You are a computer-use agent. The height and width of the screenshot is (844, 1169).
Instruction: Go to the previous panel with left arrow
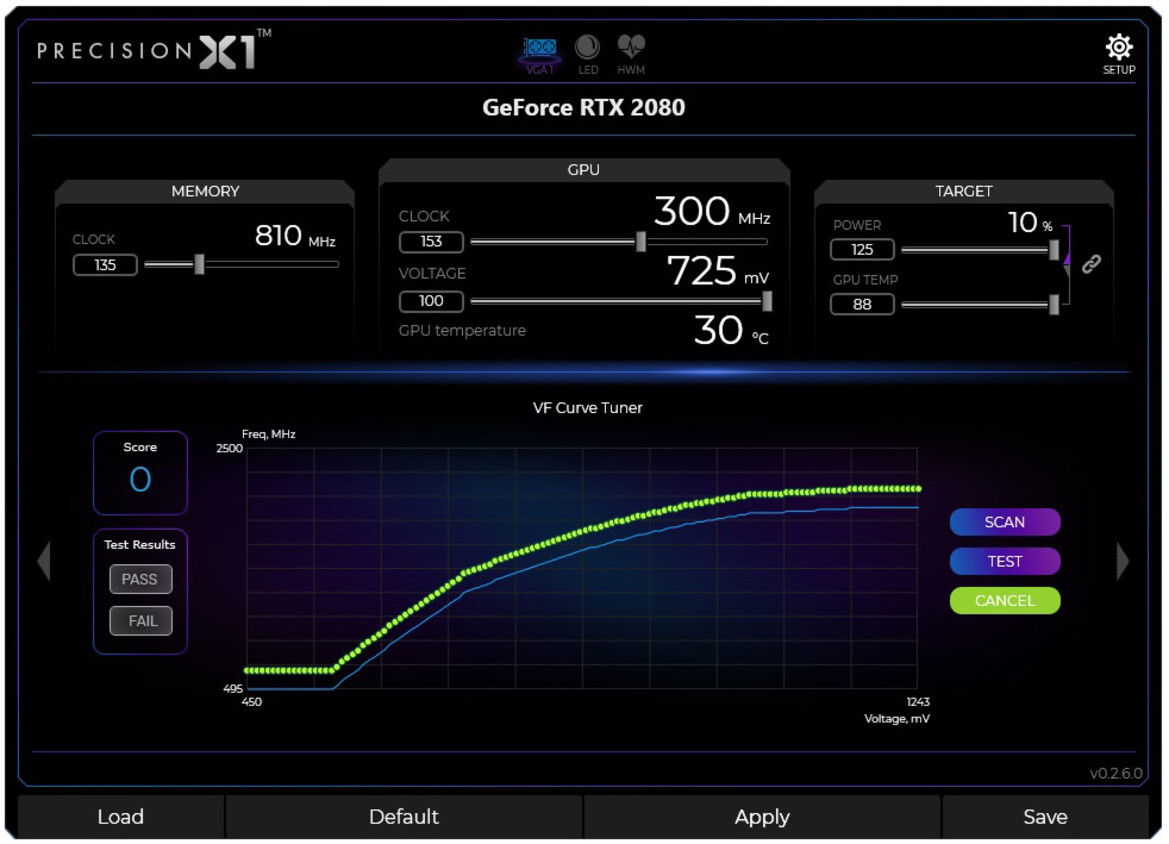pos(45,561)
